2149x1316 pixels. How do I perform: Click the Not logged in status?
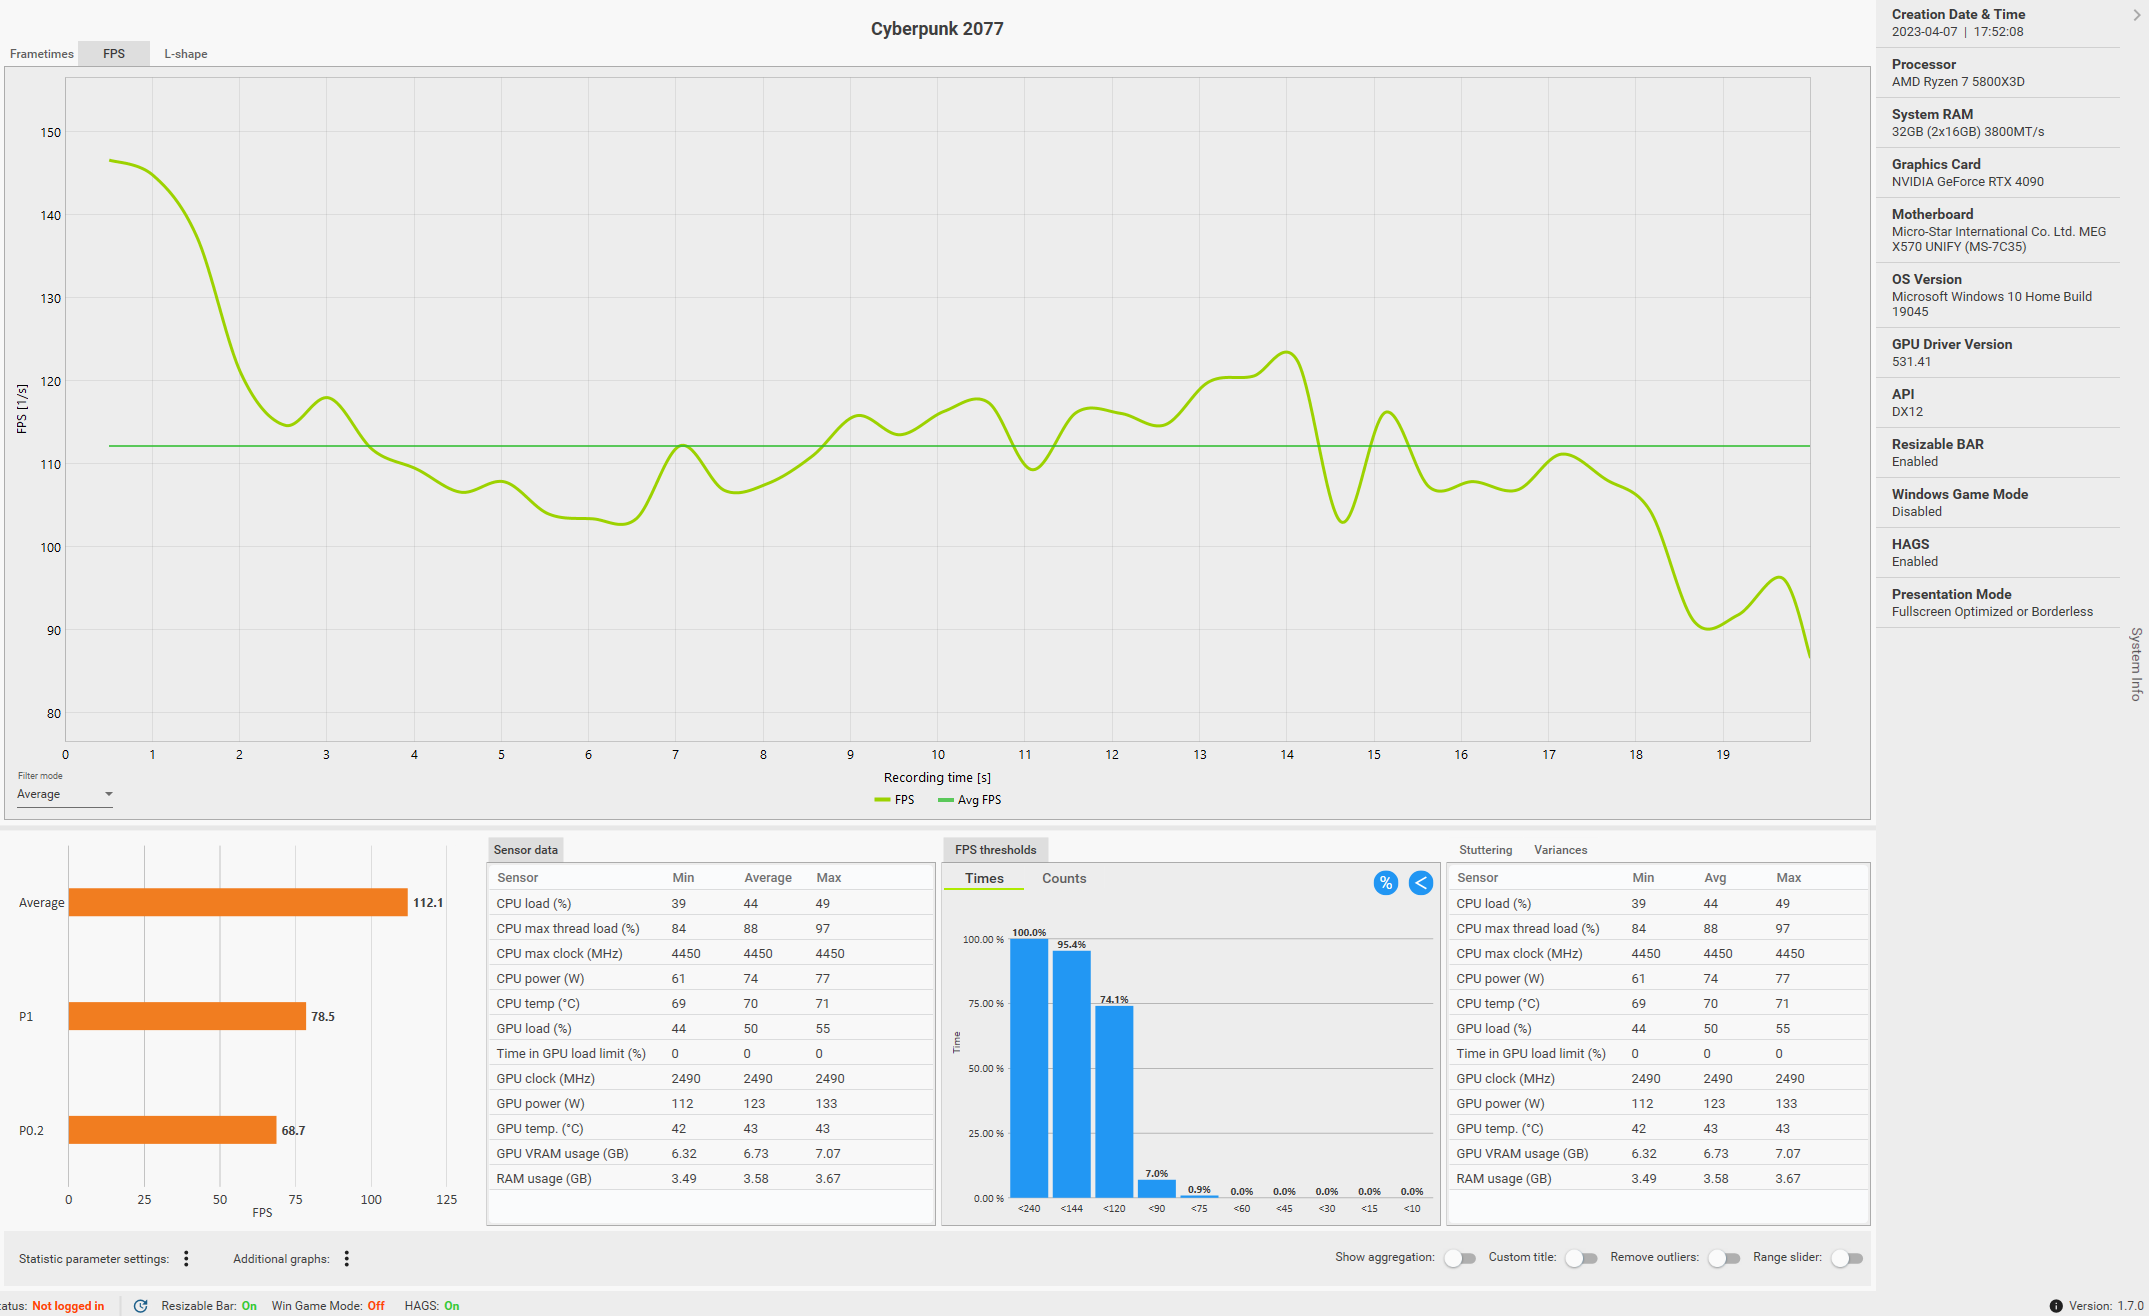[x=68, y=1306]
